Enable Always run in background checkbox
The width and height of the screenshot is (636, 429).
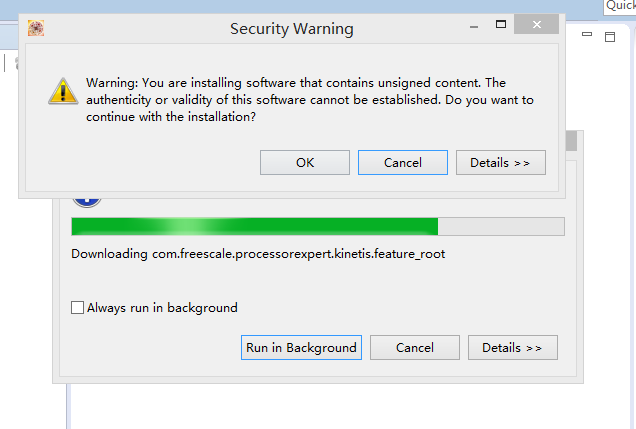coord(78,308)
